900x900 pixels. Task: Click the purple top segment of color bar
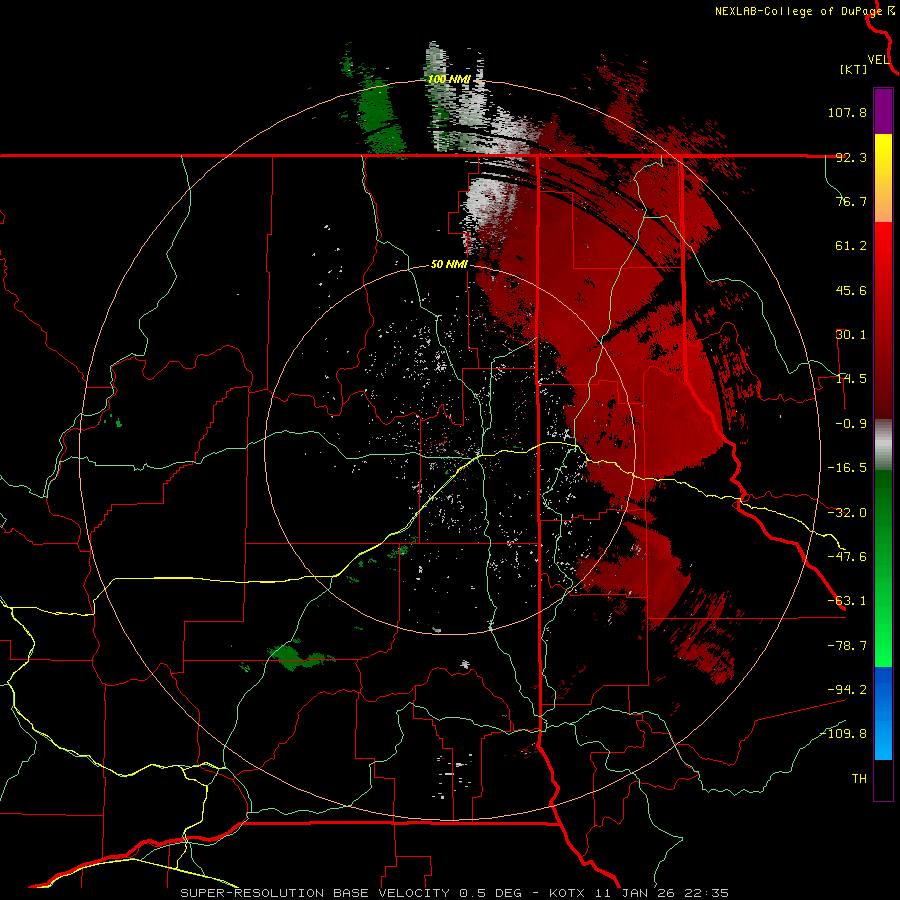click(883, 111)
